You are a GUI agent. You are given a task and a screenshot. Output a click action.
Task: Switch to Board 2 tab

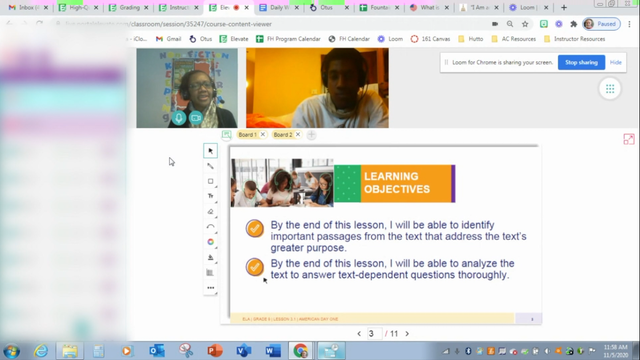(x=283, y=135)
